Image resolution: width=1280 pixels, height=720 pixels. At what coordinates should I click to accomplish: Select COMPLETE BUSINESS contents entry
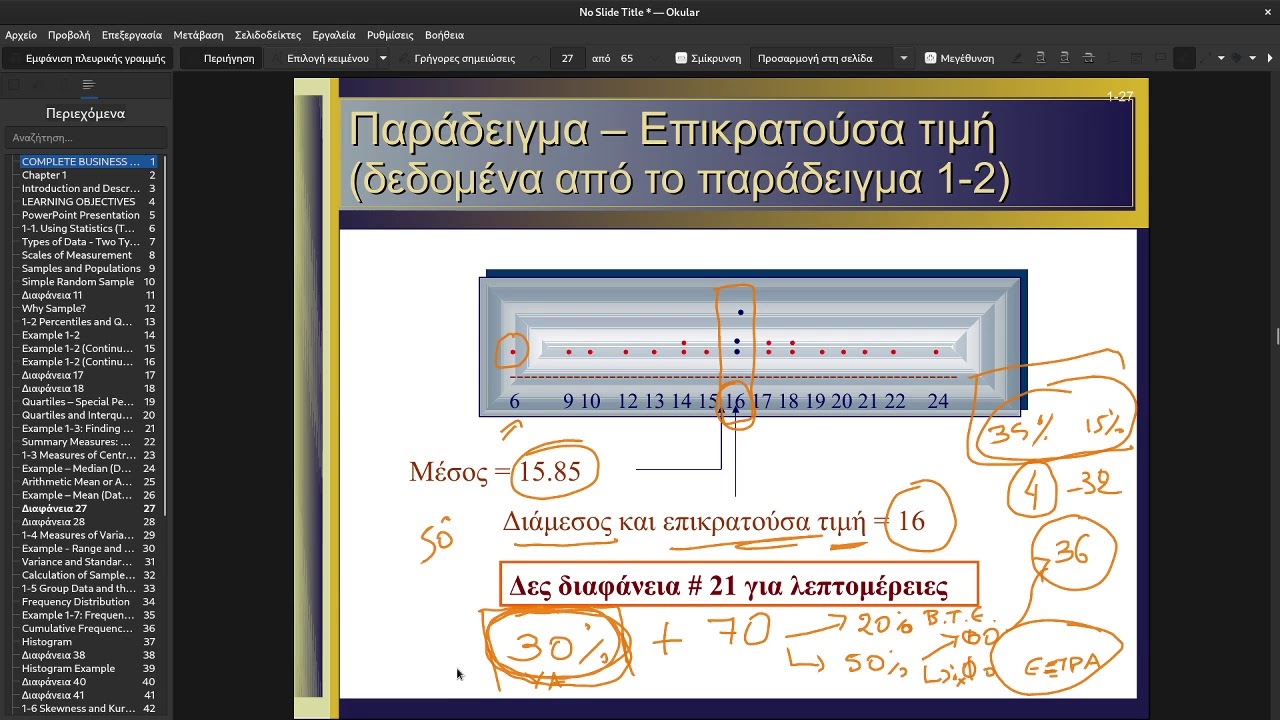[x=89, y=162]
